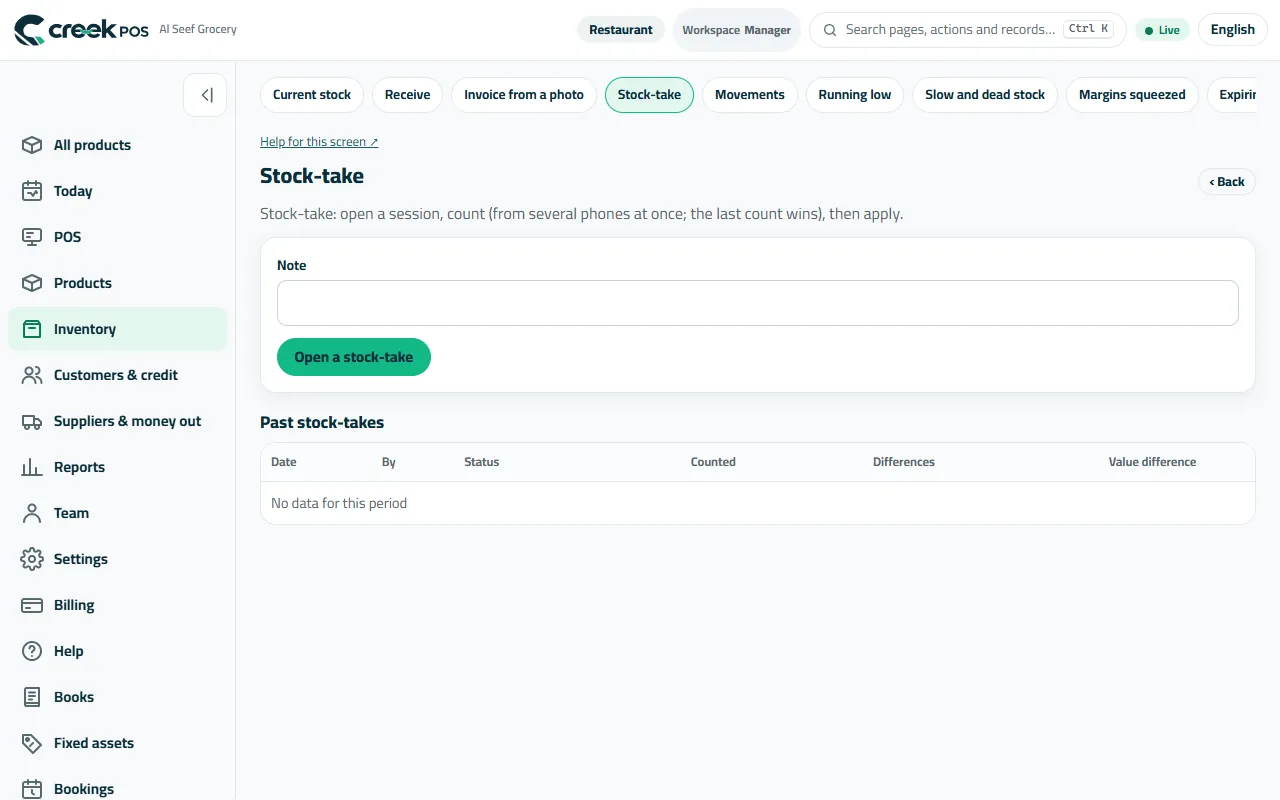View the Margins squeezed tab
The image size is (1280, 800).
tap(1132, 95)
